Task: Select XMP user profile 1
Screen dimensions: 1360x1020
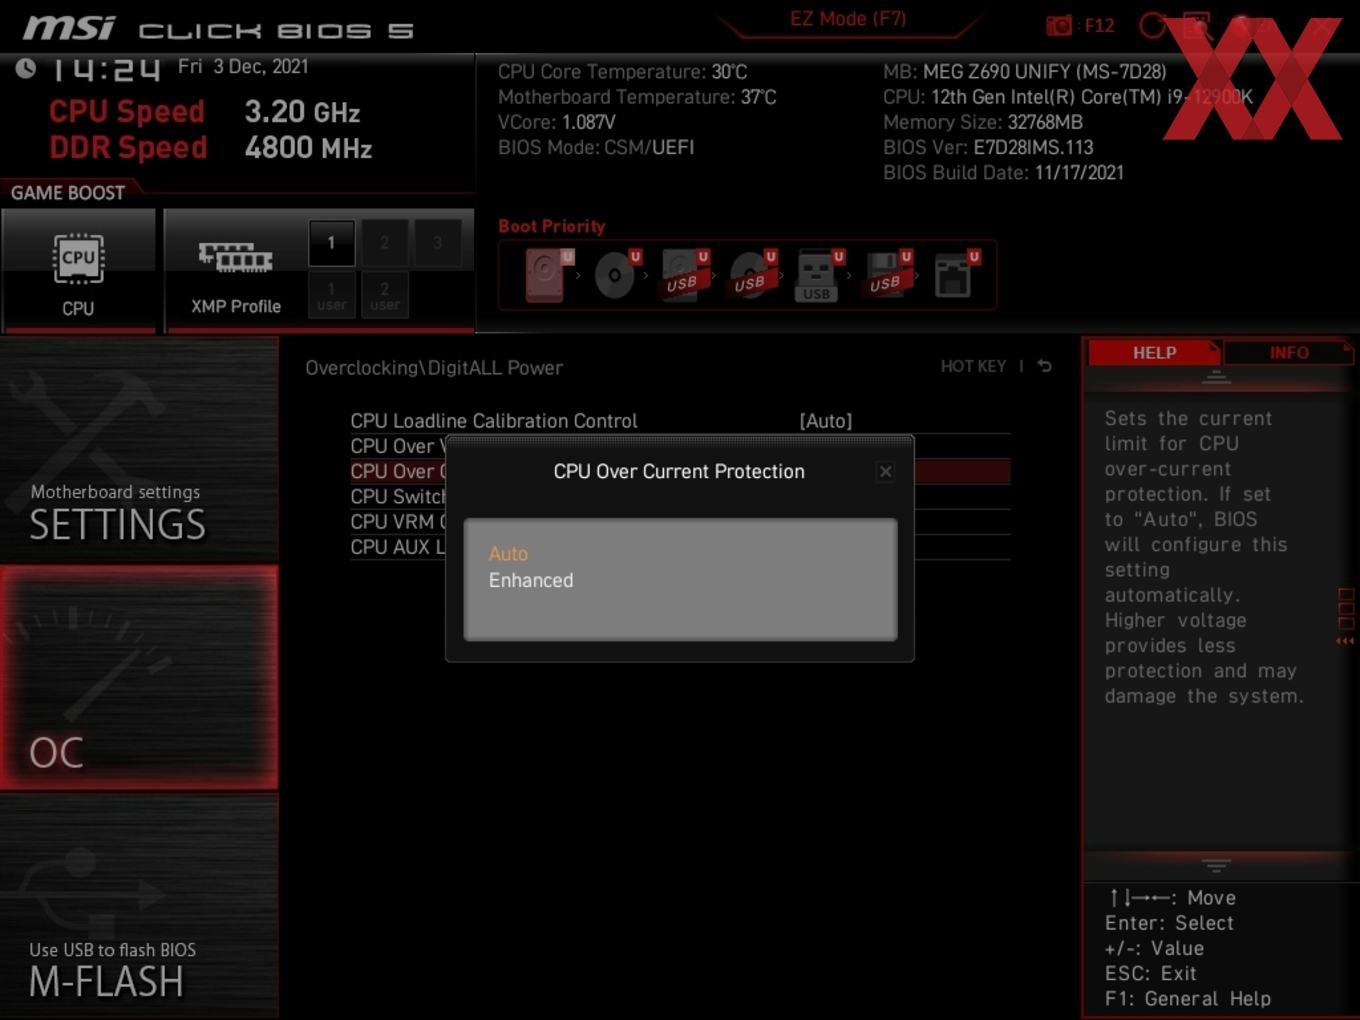Action: 331,295
